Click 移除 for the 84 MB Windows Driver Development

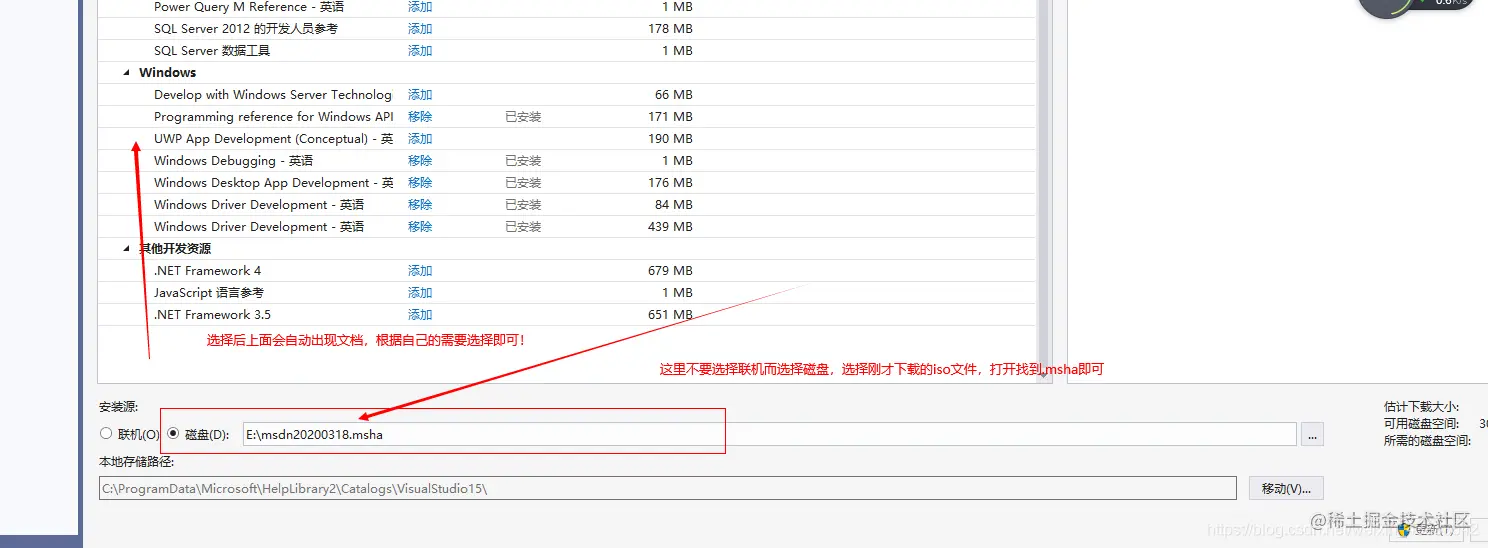click(x=420, y=205)
